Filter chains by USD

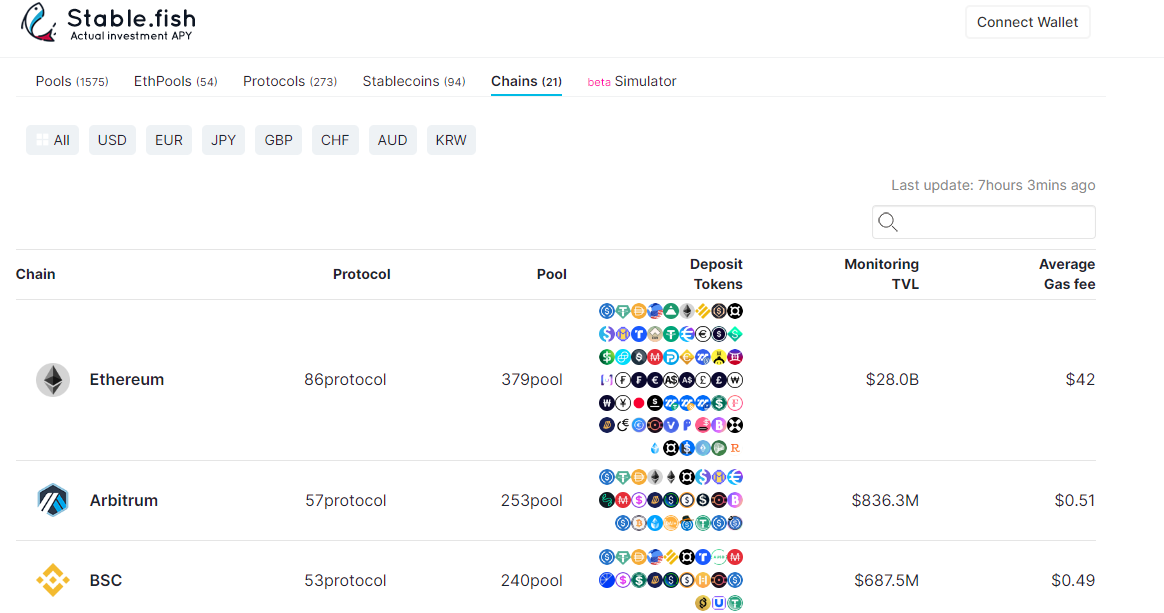pyautogui.click(x=112, y=140)
